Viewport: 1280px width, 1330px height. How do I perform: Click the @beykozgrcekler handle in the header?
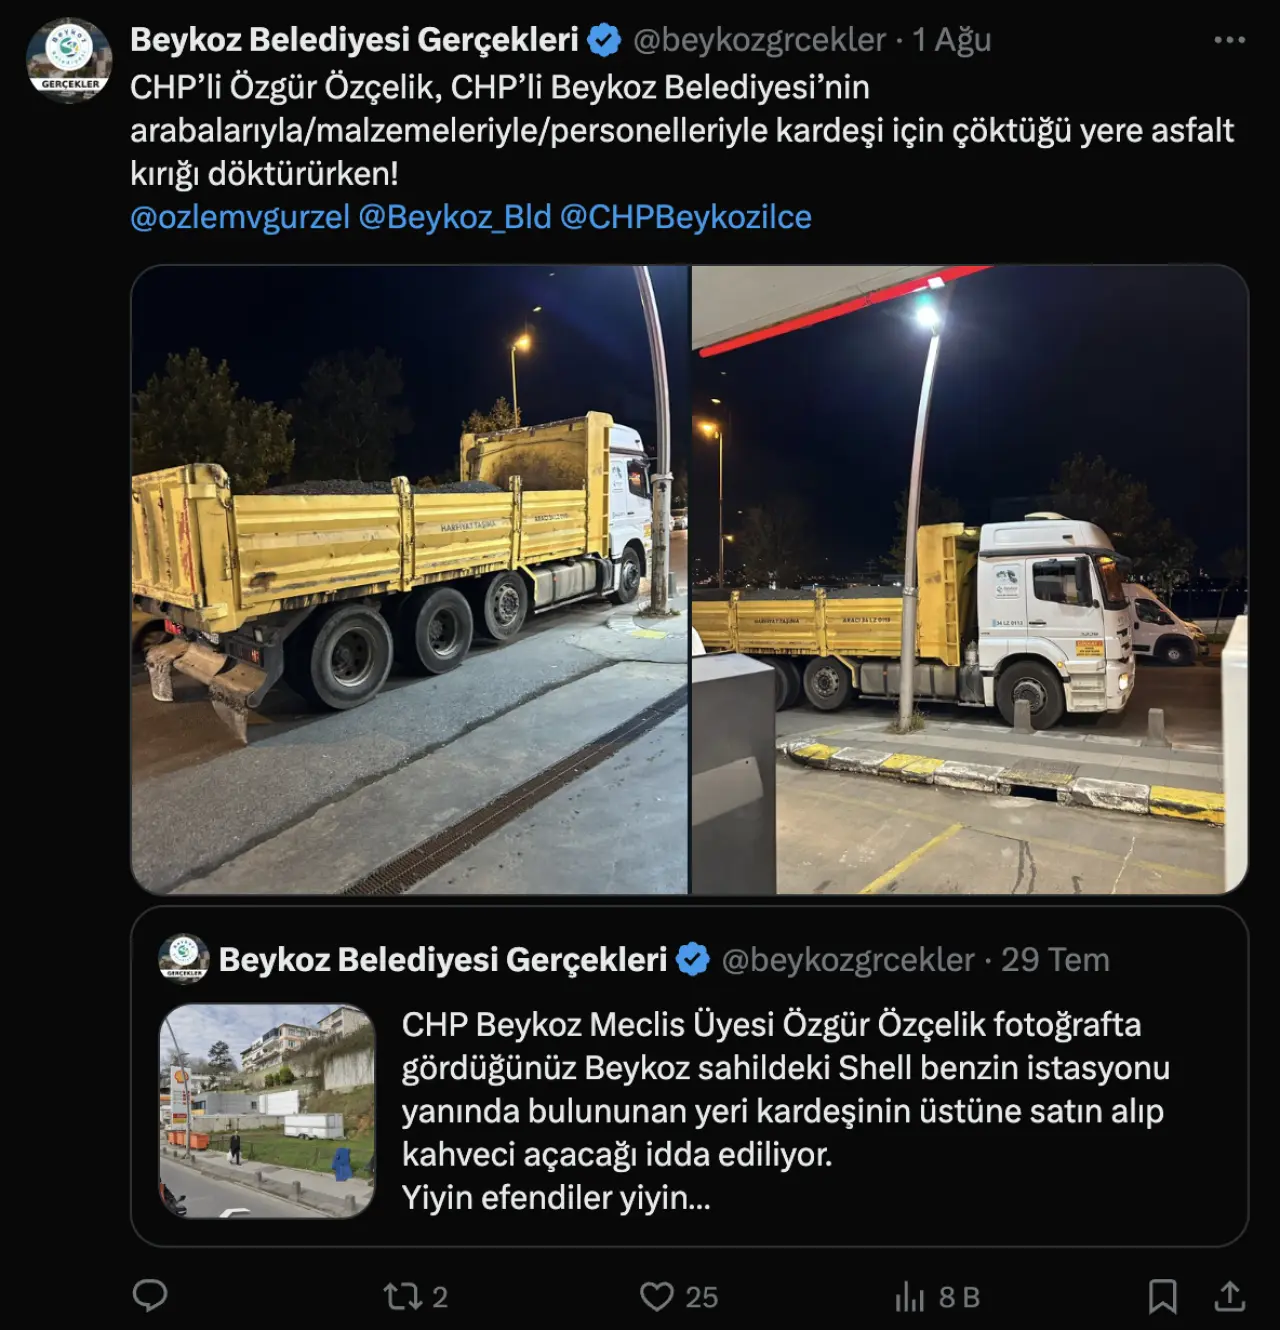(760, 40)
